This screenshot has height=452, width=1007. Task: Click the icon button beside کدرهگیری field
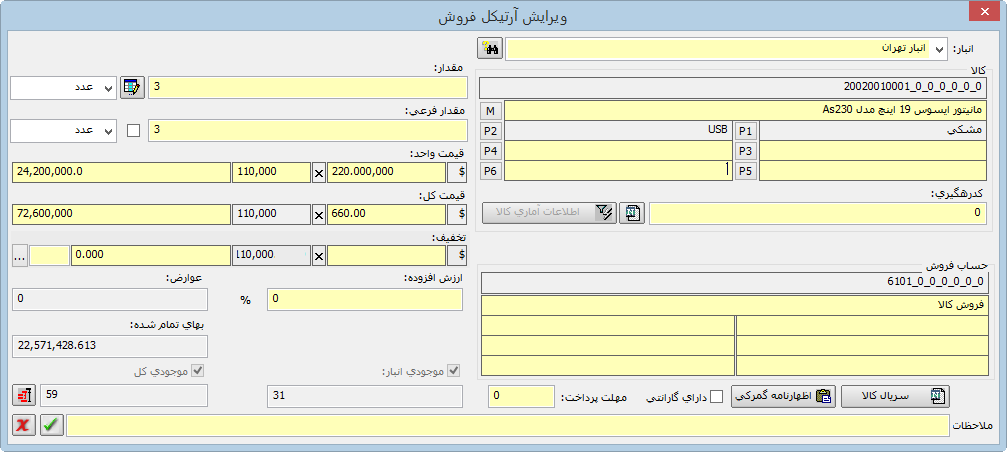click(632, 212)
